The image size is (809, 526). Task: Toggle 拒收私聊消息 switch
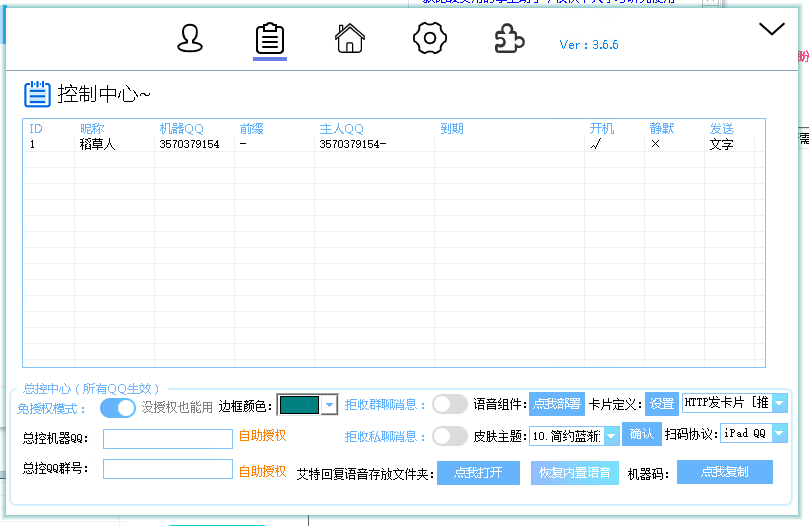450,436
